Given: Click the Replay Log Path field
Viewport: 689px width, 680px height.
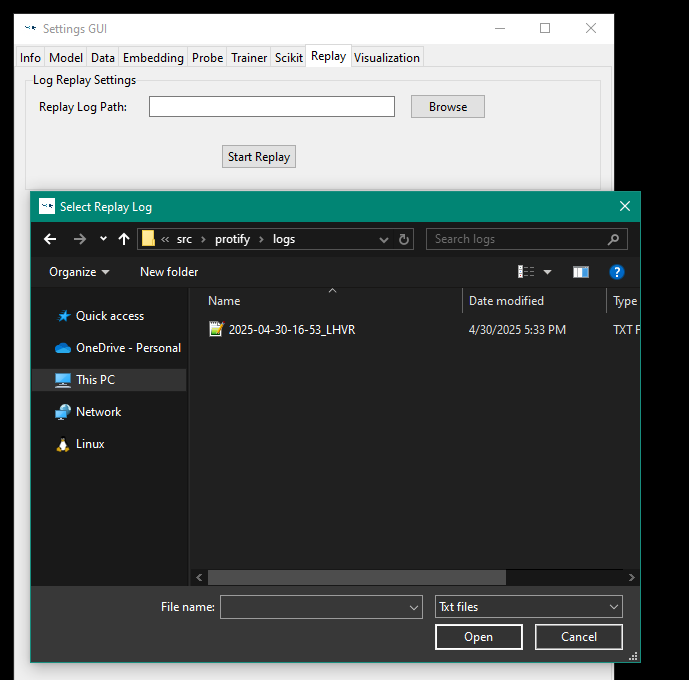Looking at the screenshot, I should point(272,107).
